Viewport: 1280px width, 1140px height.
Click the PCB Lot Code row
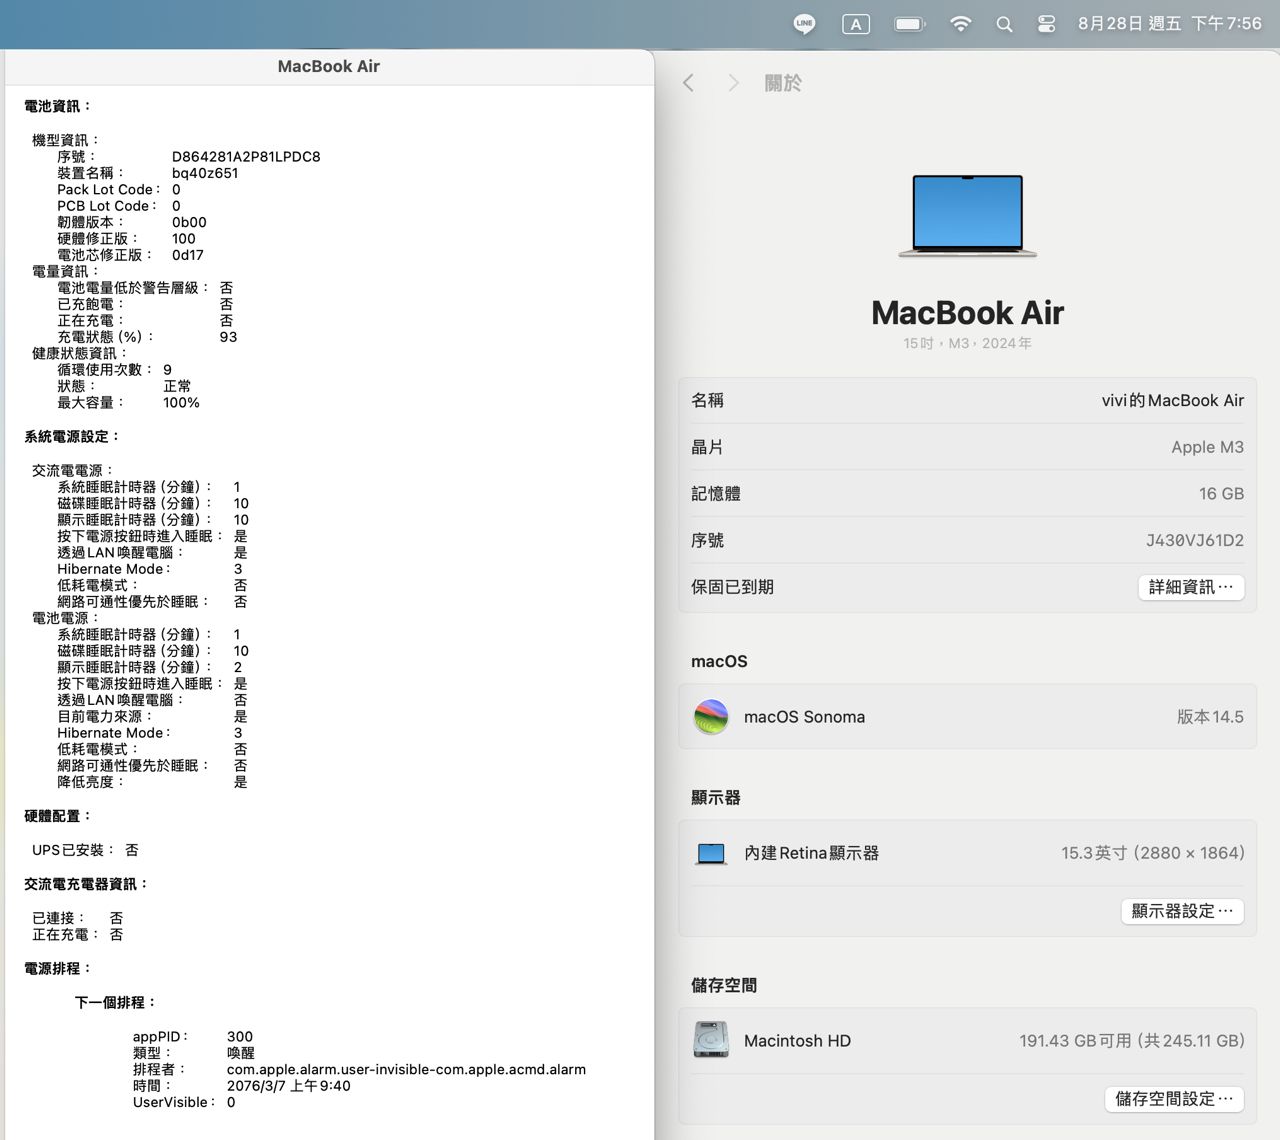point(119,206)
